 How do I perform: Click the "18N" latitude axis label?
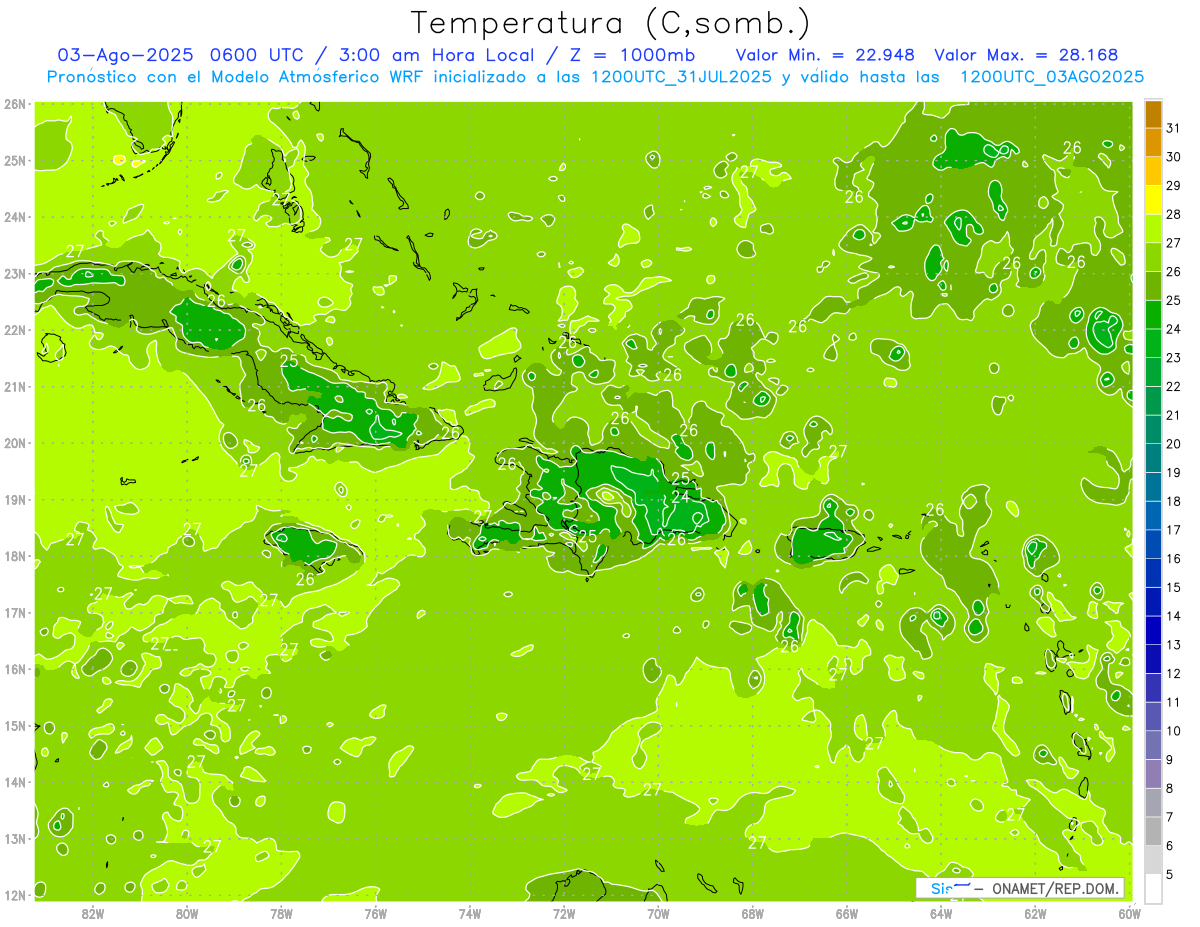[x=14, y=556]
